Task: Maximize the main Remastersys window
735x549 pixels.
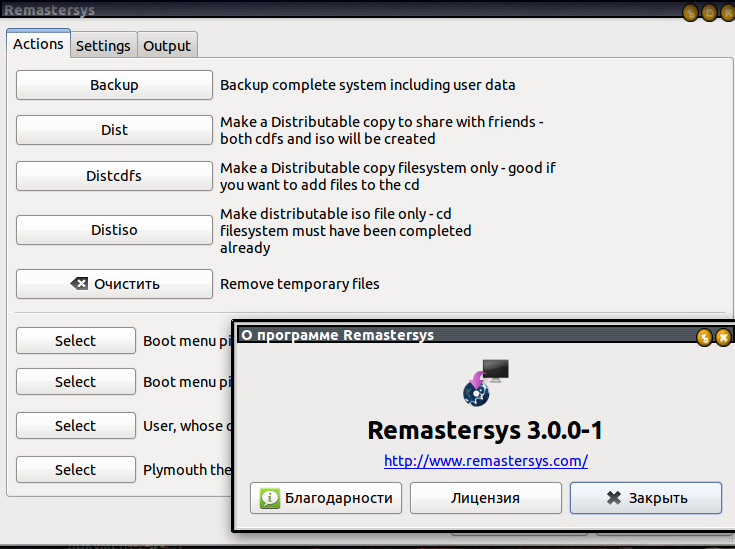Action: click(x=709, y=13)
